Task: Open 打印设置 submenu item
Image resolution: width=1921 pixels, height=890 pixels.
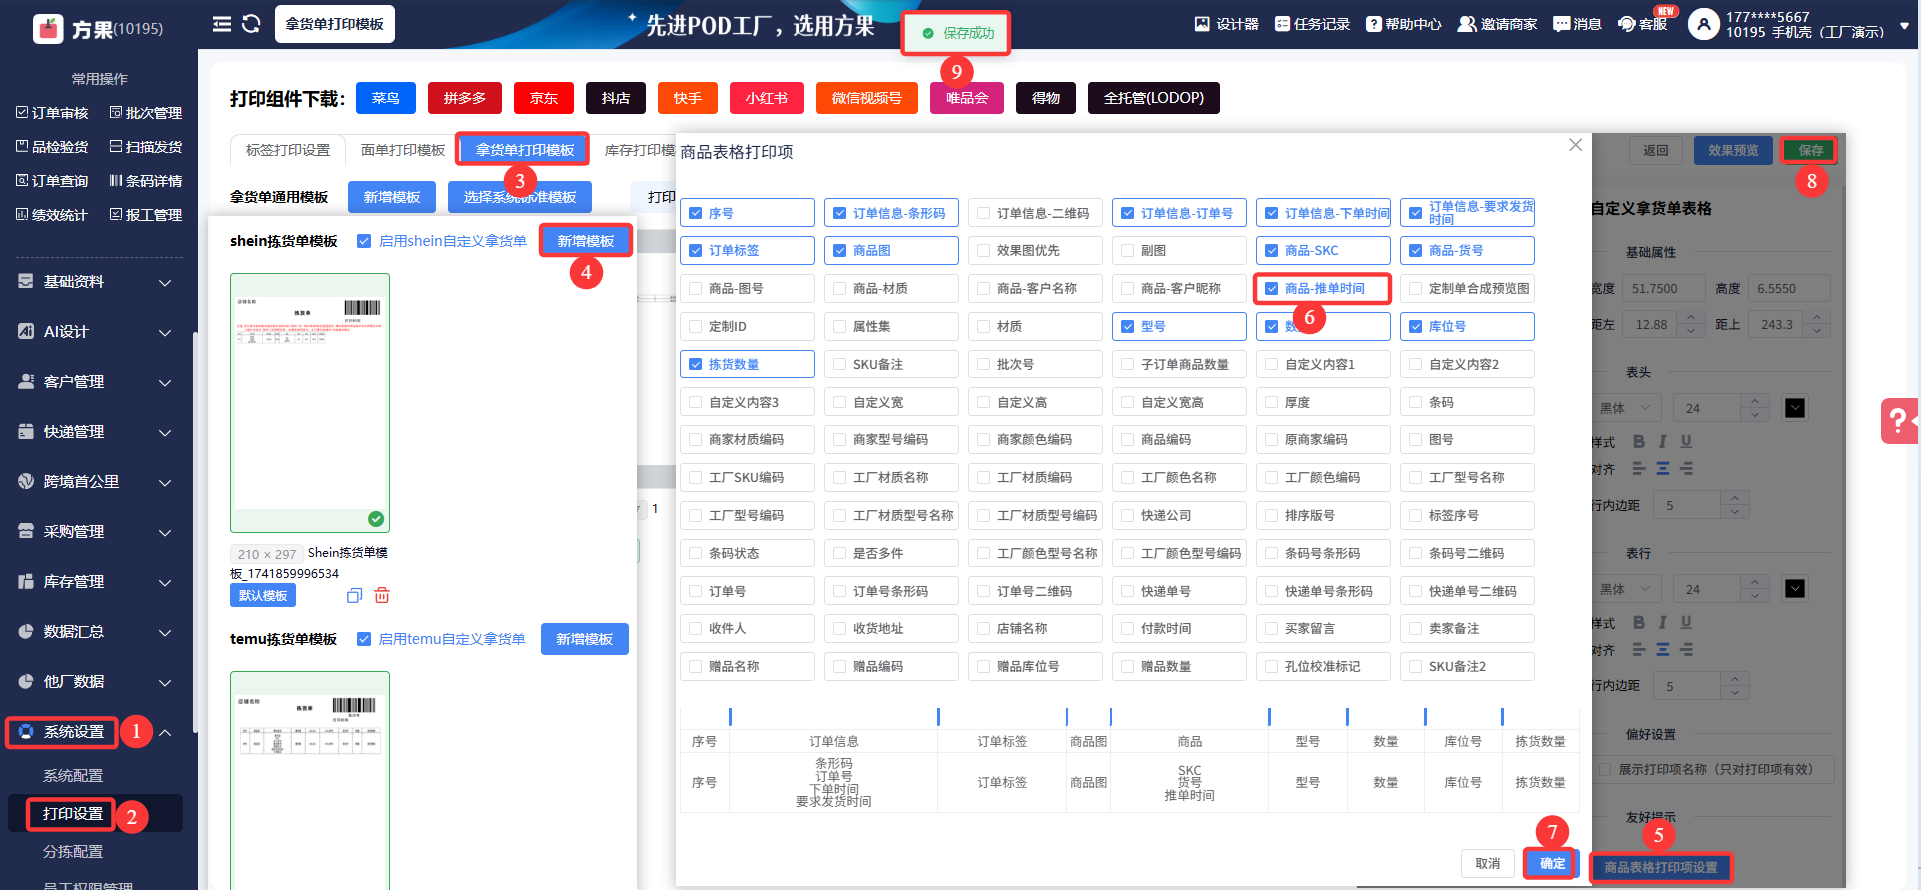Action: [x=73, y=814]
